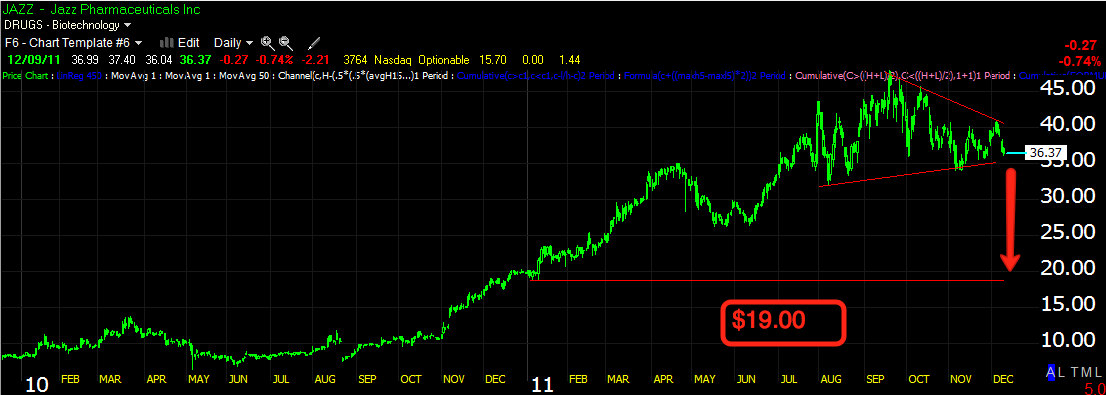Click the 10 year marker on time axis
This screenshot has width=1106, height=395.
(x=37, y=385)
